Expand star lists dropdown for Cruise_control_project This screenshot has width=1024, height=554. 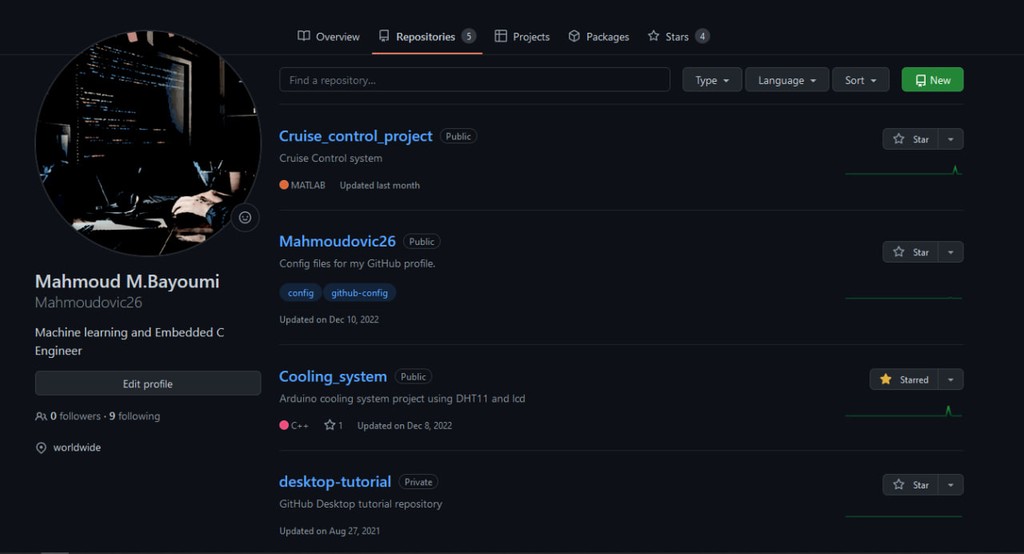(x=951, y=138)
